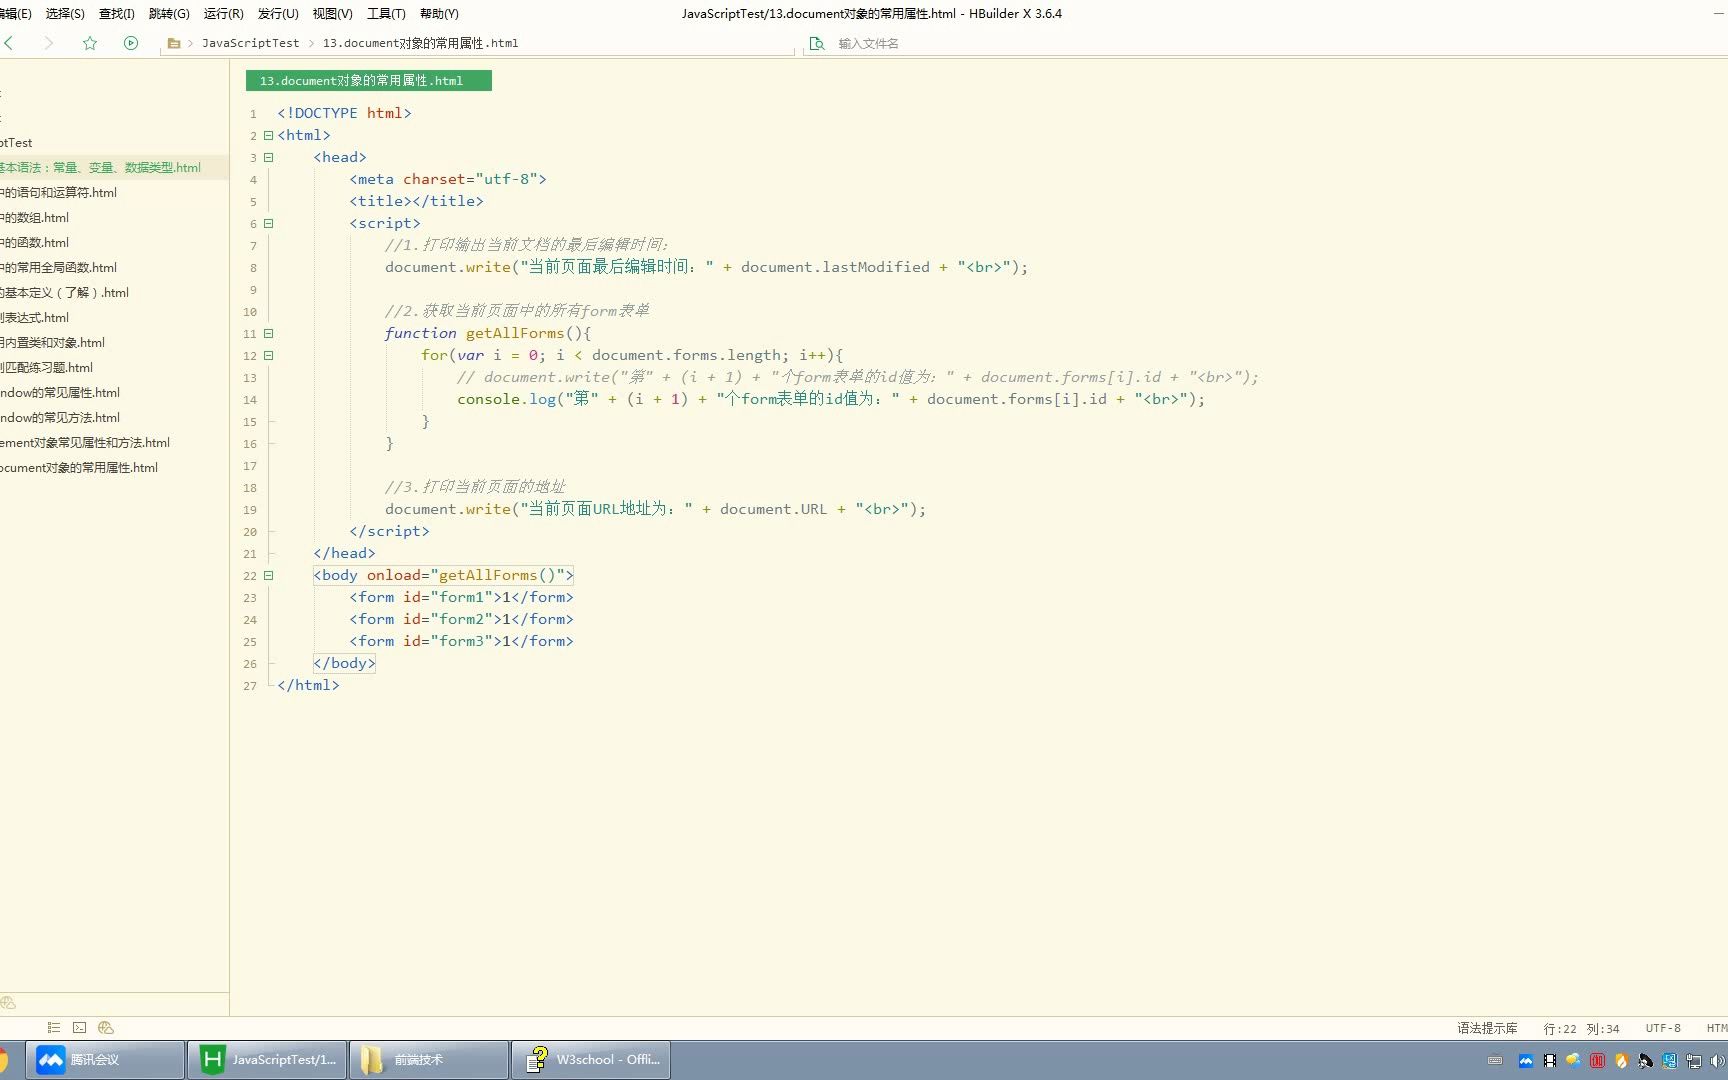Screen dimensions: 1728x1080
Task: Click the cloud globe icon in the status bar
Action: pyautogui.click(x=106, y=1027)
